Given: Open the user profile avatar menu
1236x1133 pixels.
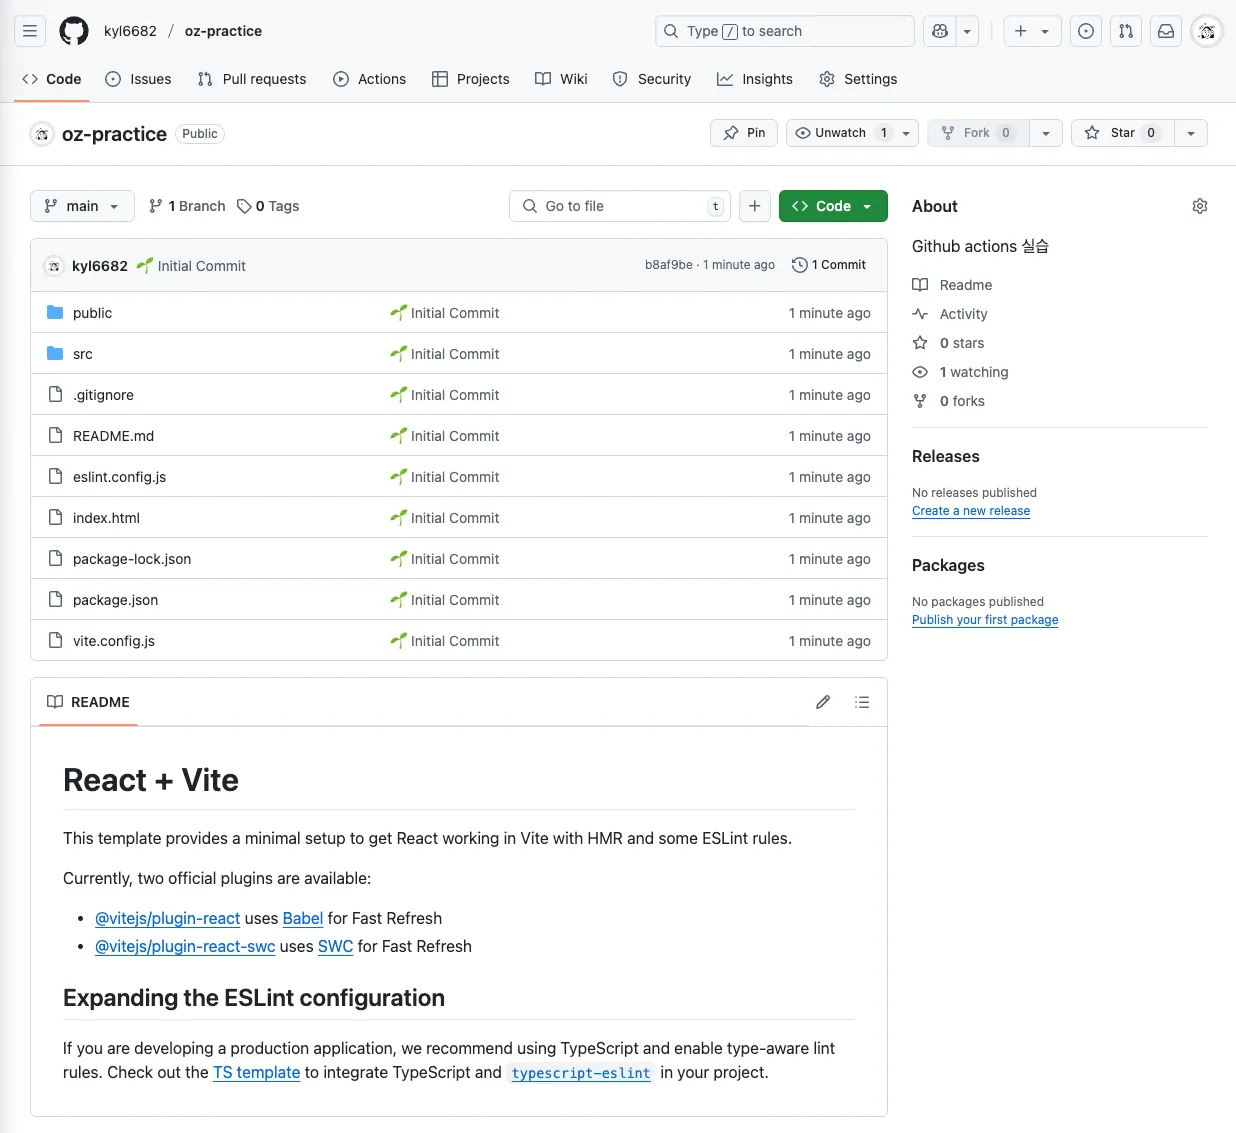Looking at the screenshot, I should (x=1207, y=31).
